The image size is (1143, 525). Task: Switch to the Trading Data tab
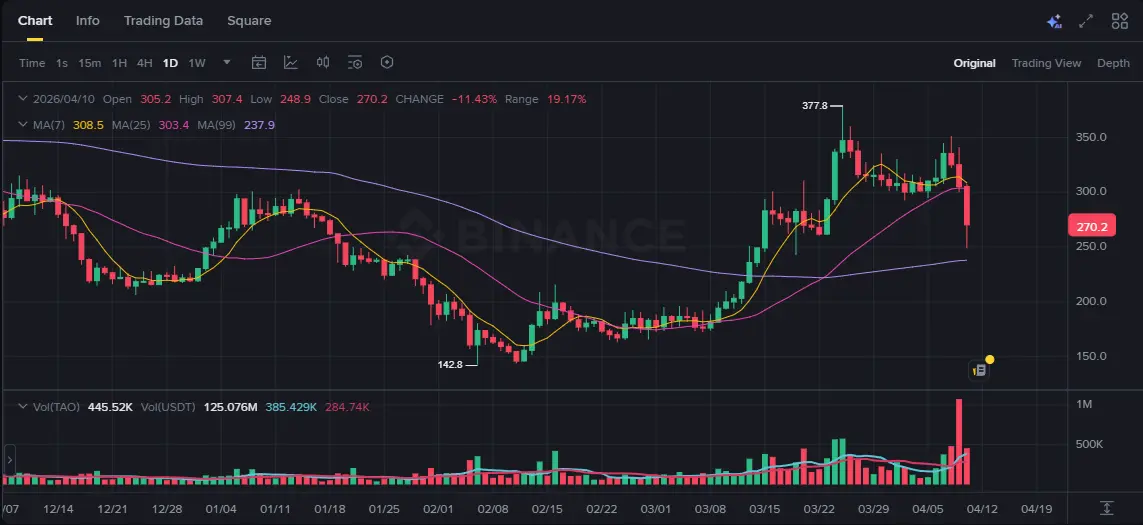pos(163,21)
